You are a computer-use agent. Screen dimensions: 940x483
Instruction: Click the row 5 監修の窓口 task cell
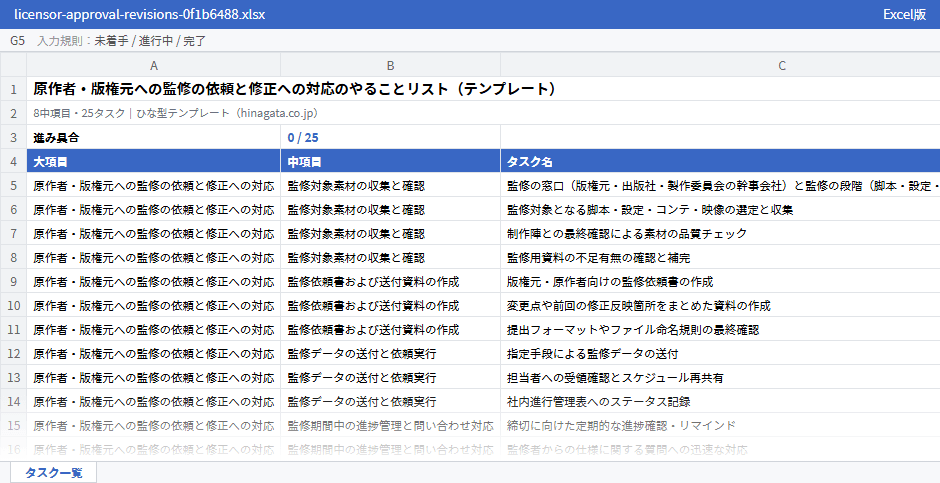[721, 186]
